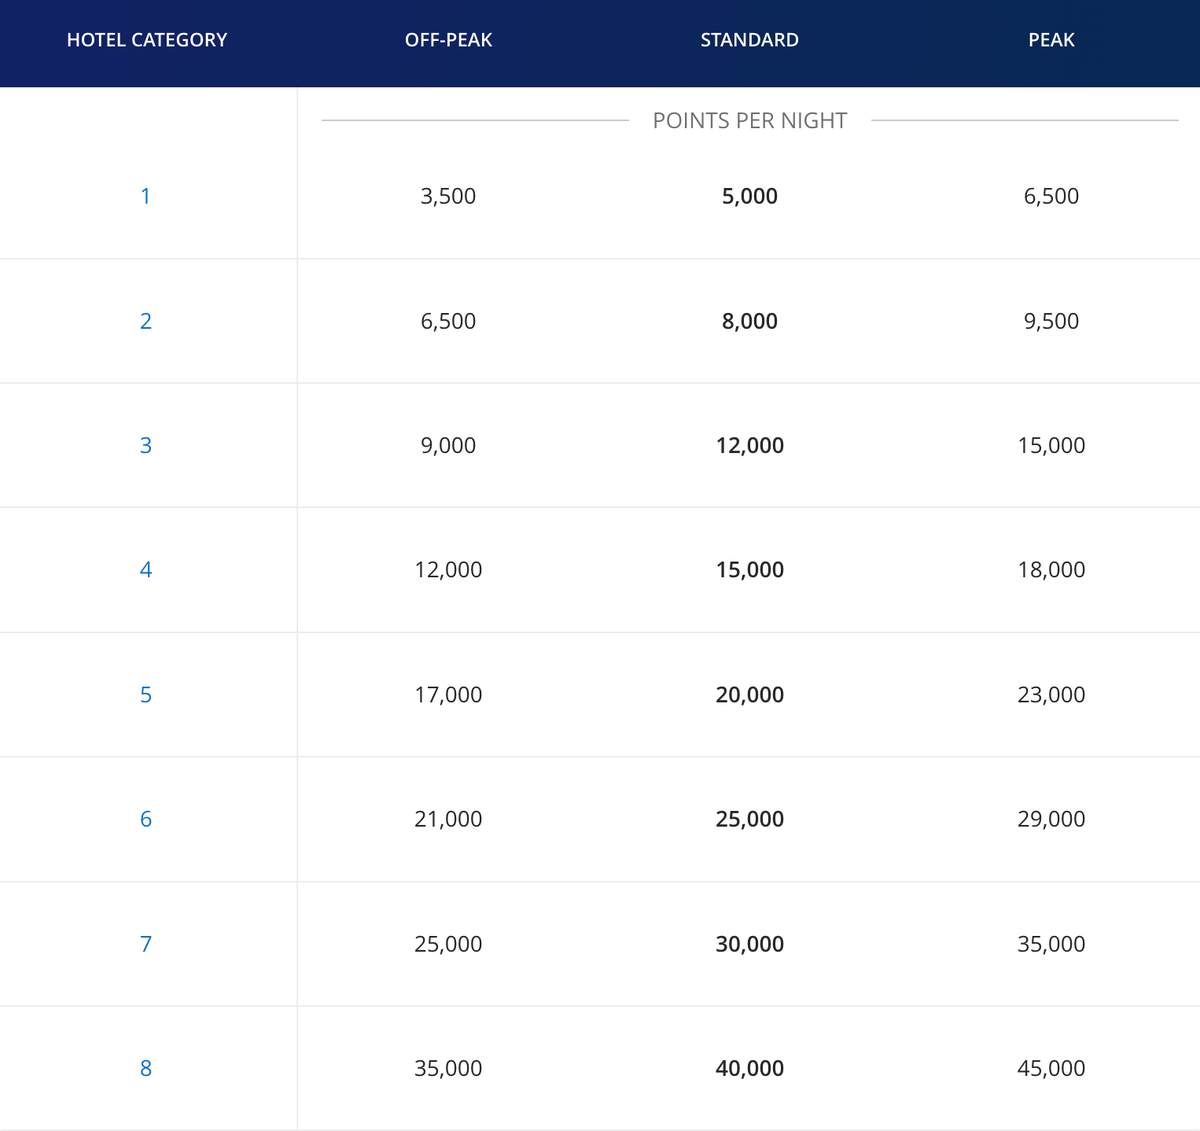Image resolution: width=1200 pixels, height=1131 pixels.
Task: Select the 45,000 peak points cell
Action: pyautogui.click(x=1051, y=1068)
